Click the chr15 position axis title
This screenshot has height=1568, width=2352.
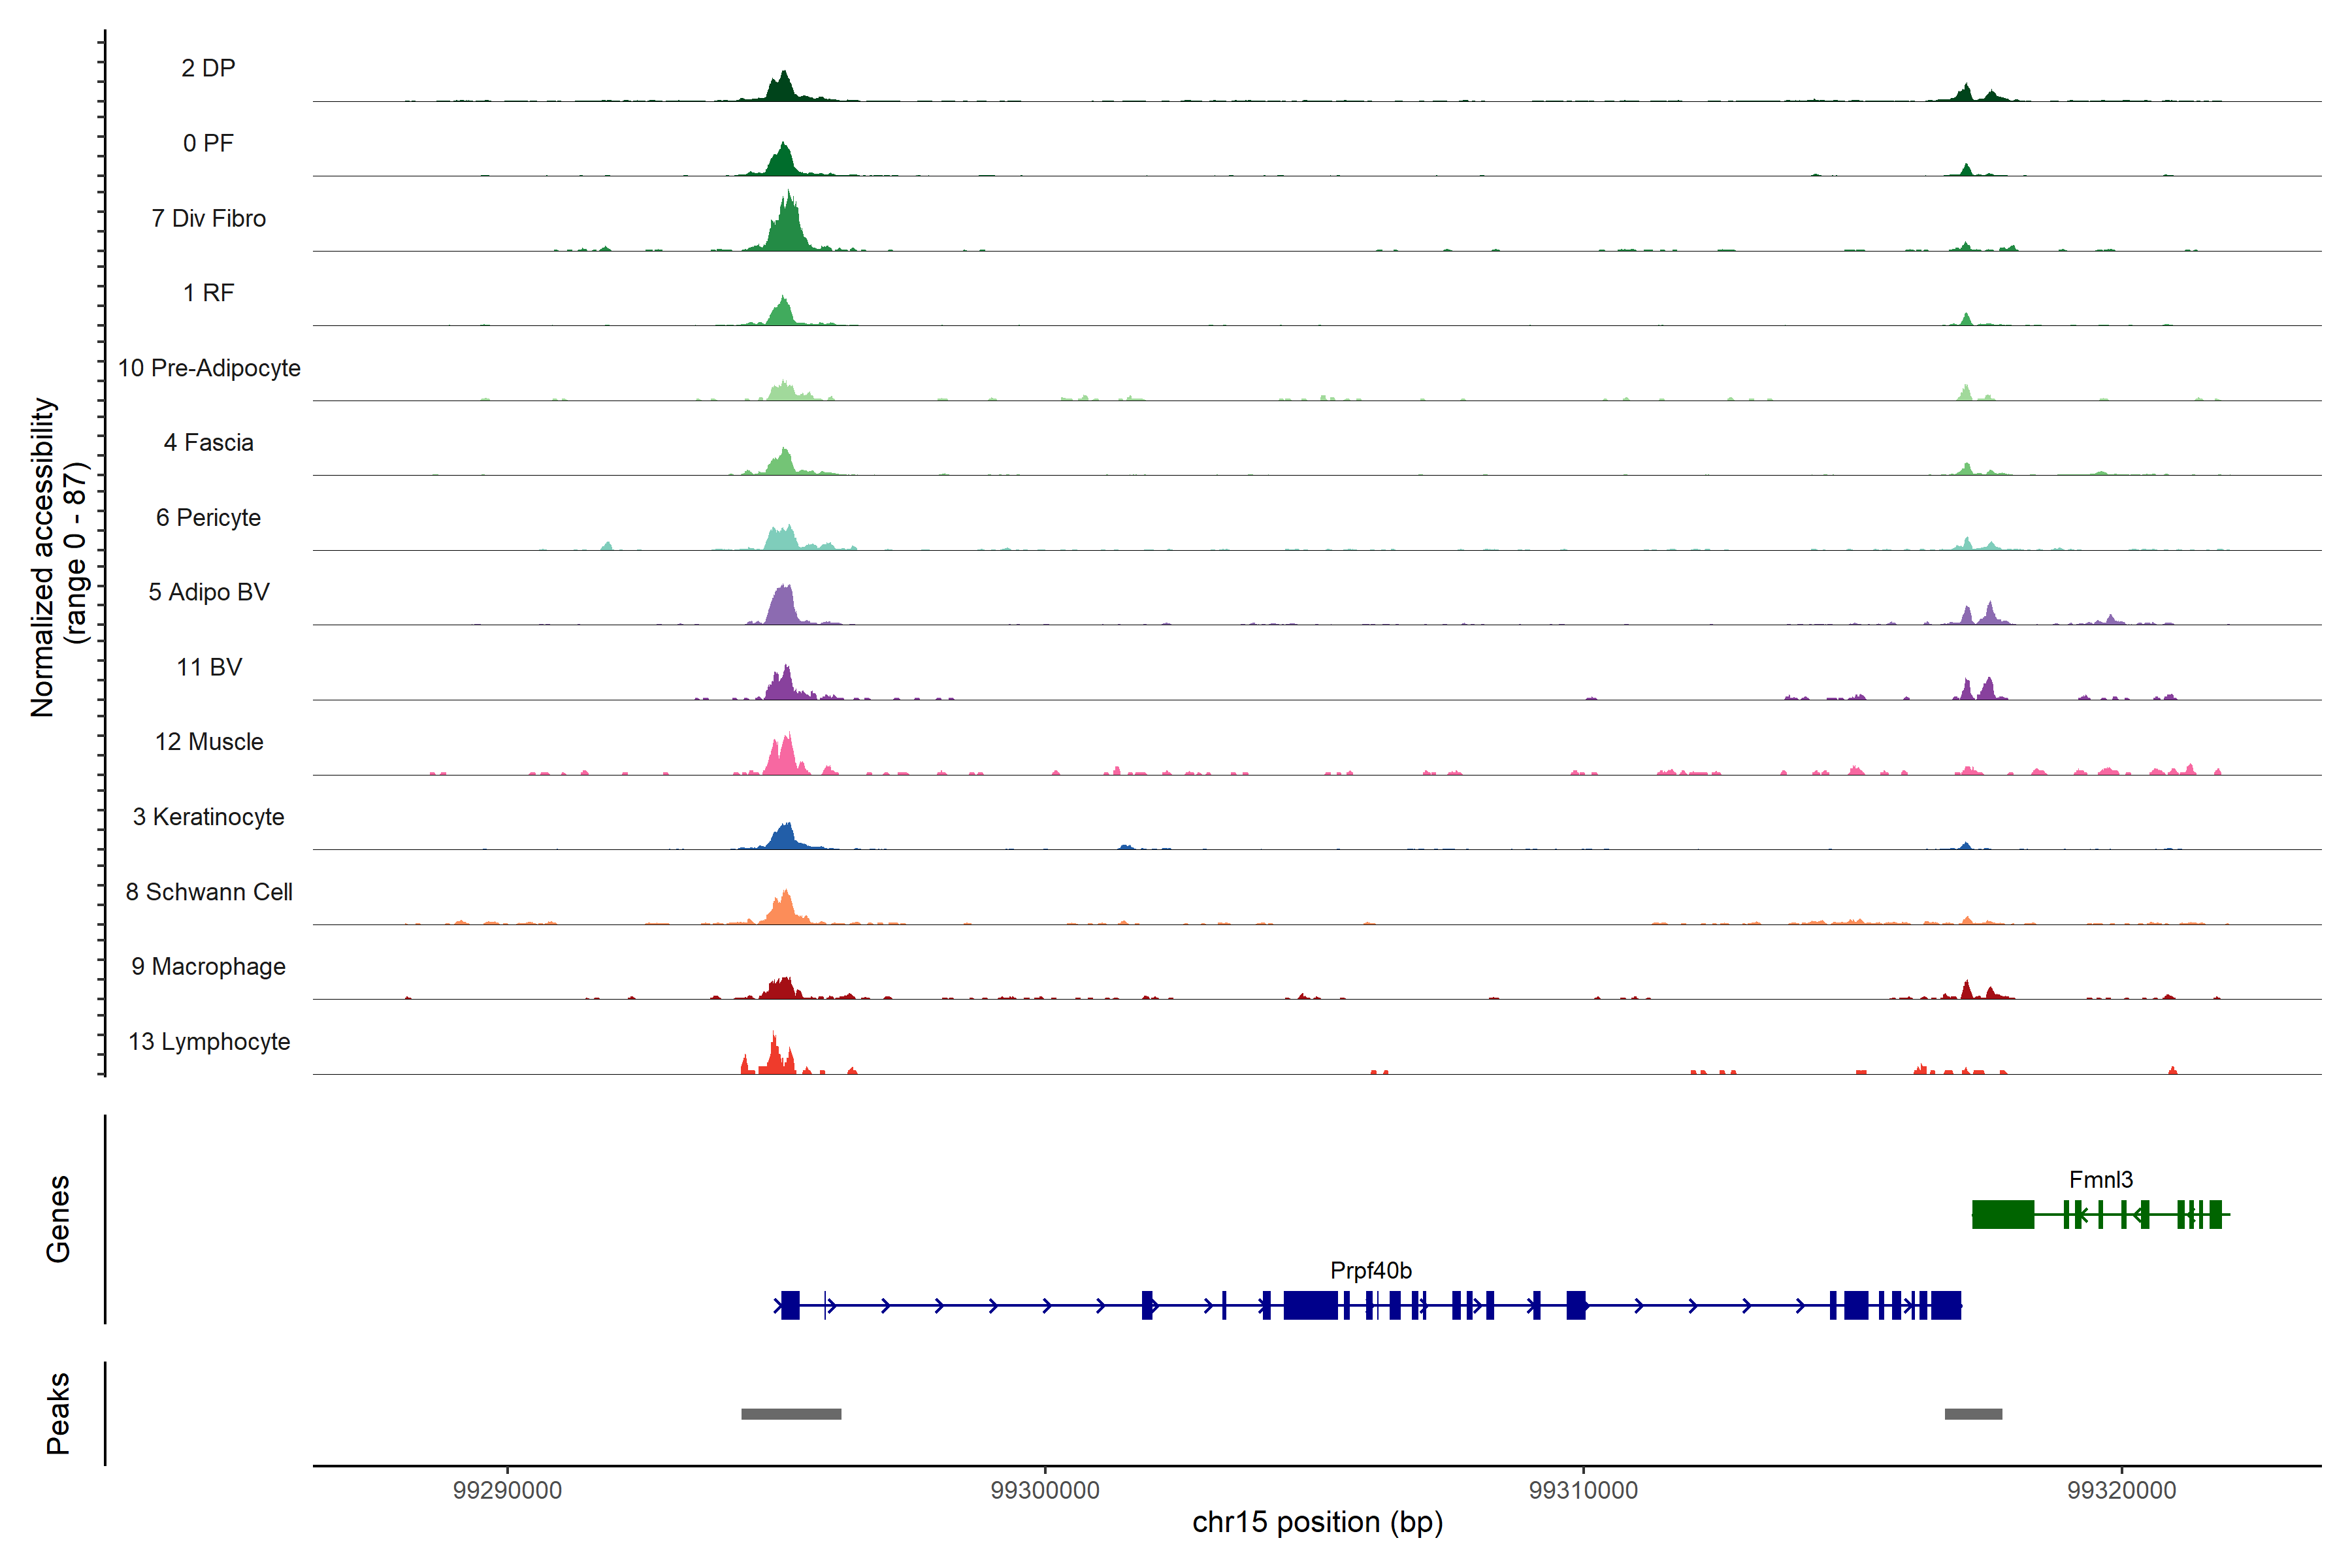point(1317,1523)
